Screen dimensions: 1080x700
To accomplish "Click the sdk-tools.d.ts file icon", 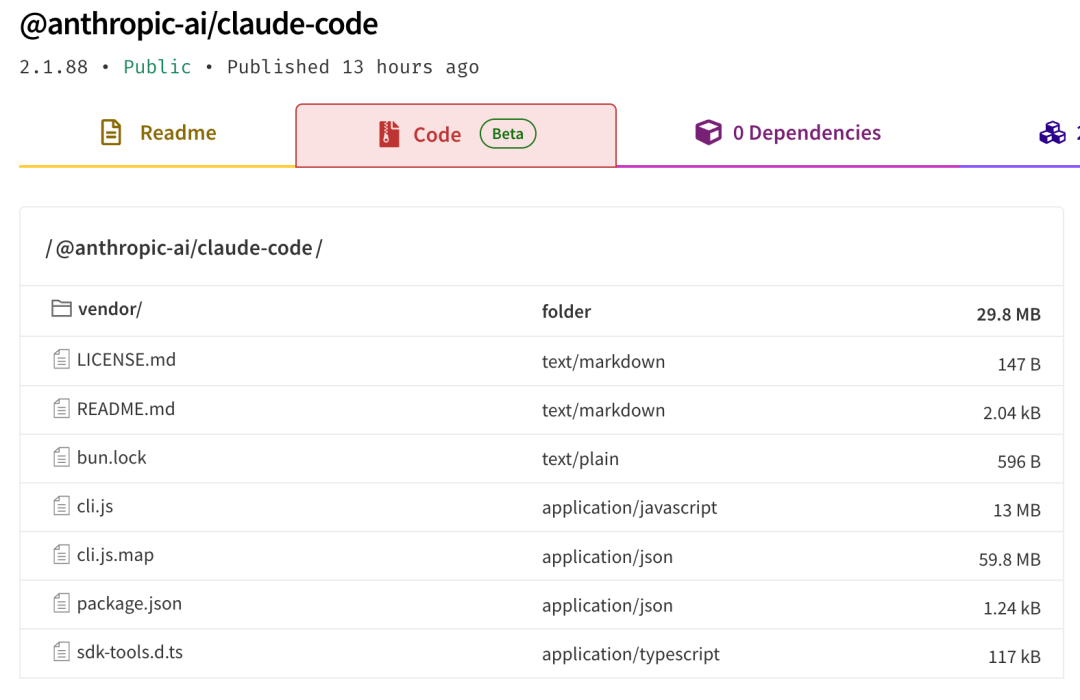I will coord(62,652).
